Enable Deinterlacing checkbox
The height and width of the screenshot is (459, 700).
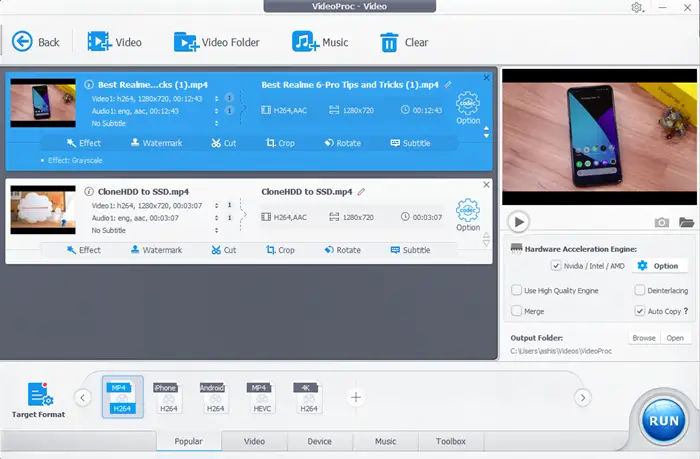click(640, 290)
